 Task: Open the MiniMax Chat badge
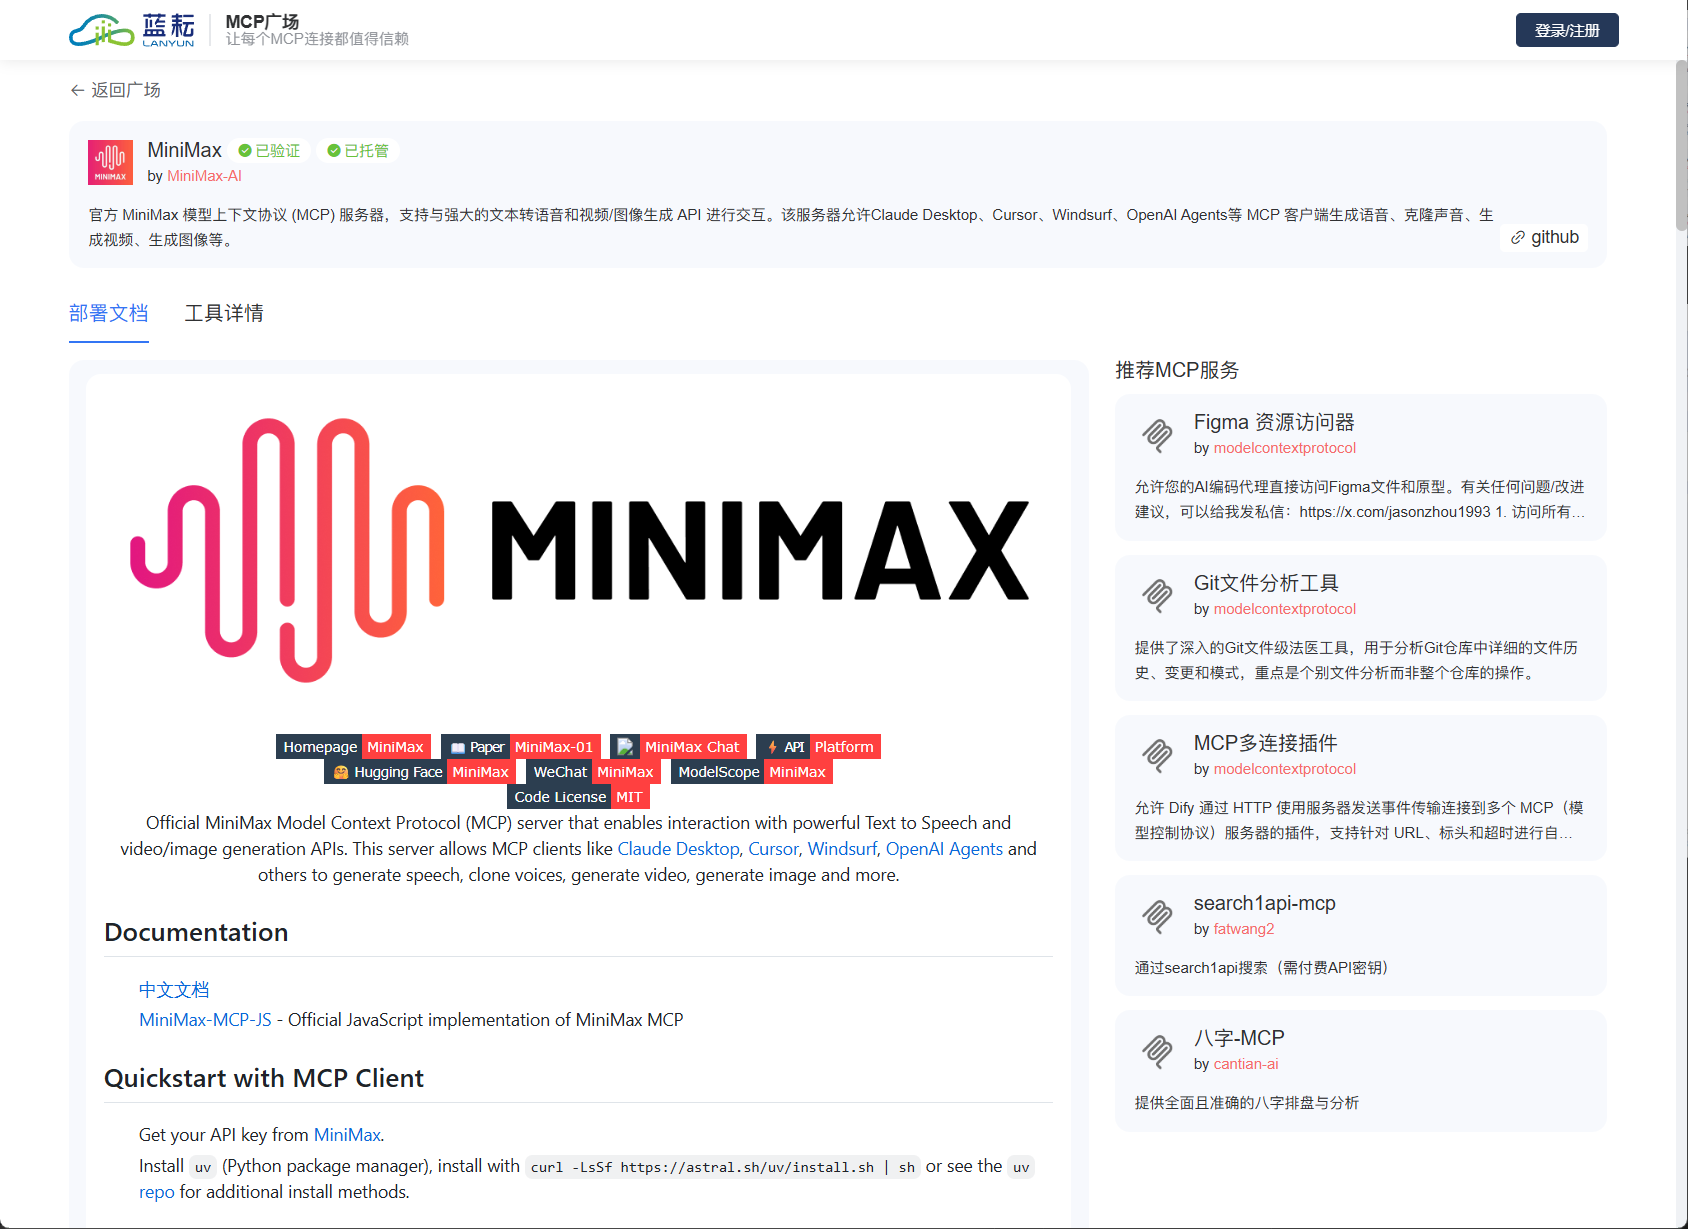[679, 746]
